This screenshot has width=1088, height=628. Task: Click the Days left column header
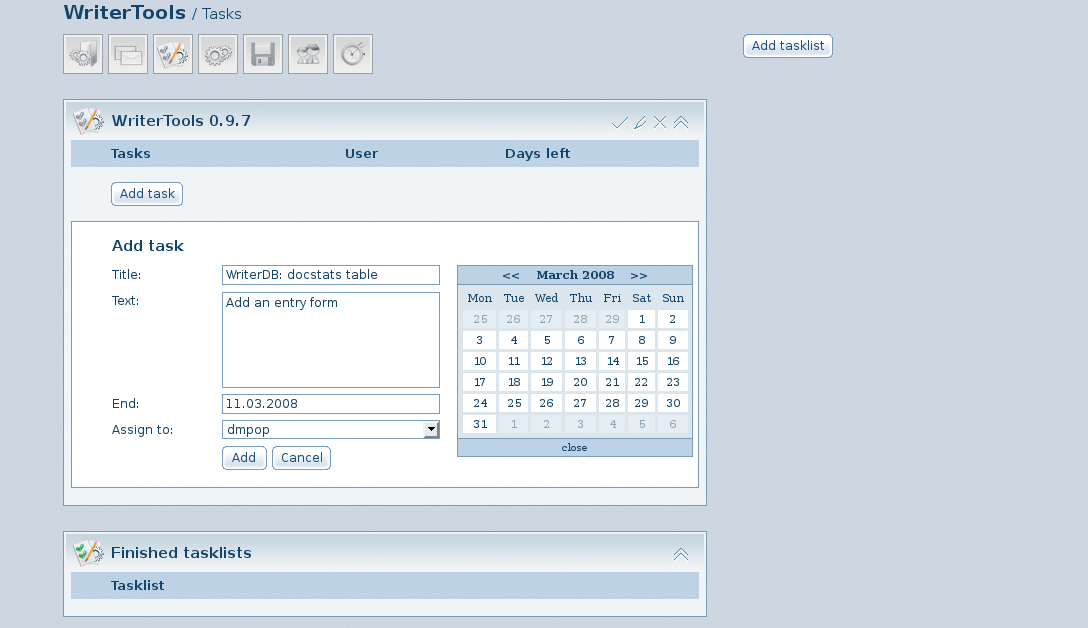[537, 153]
